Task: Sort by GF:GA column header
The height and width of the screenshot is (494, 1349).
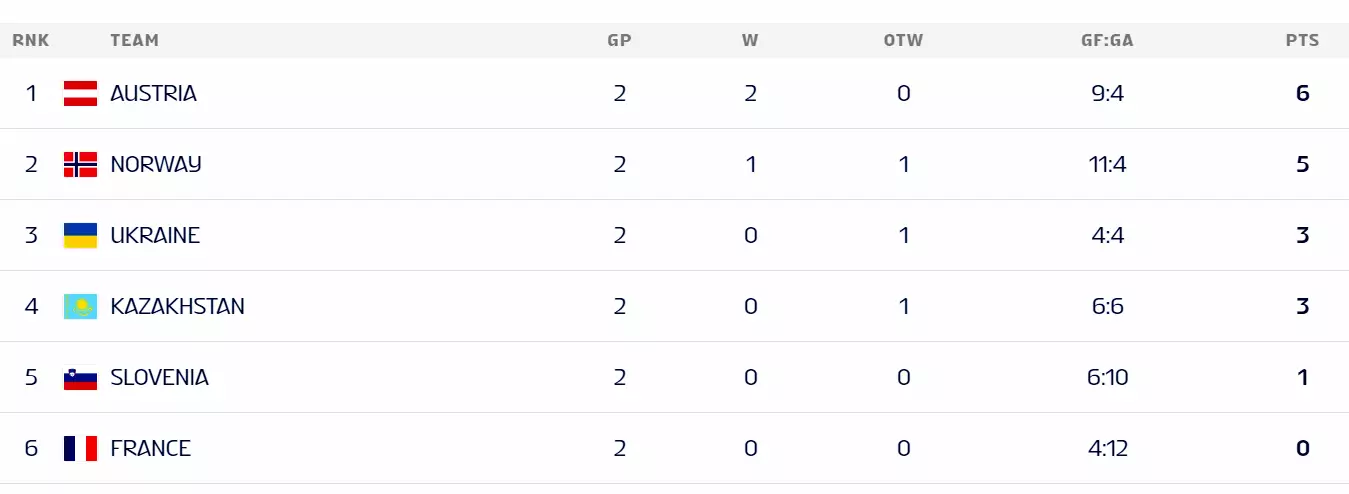Action: (1107, 41)
